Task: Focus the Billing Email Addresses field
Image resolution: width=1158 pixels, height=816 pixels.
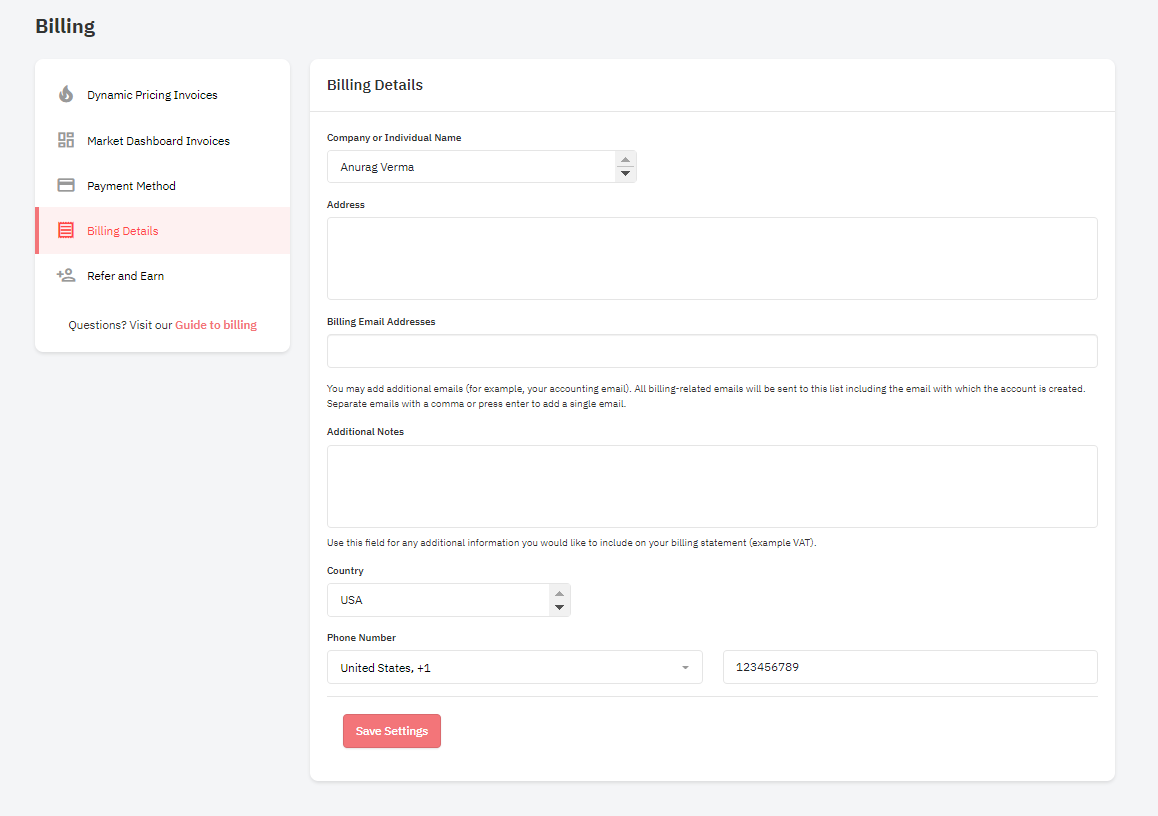Action: pyautogui.click(x=712, y=351)
